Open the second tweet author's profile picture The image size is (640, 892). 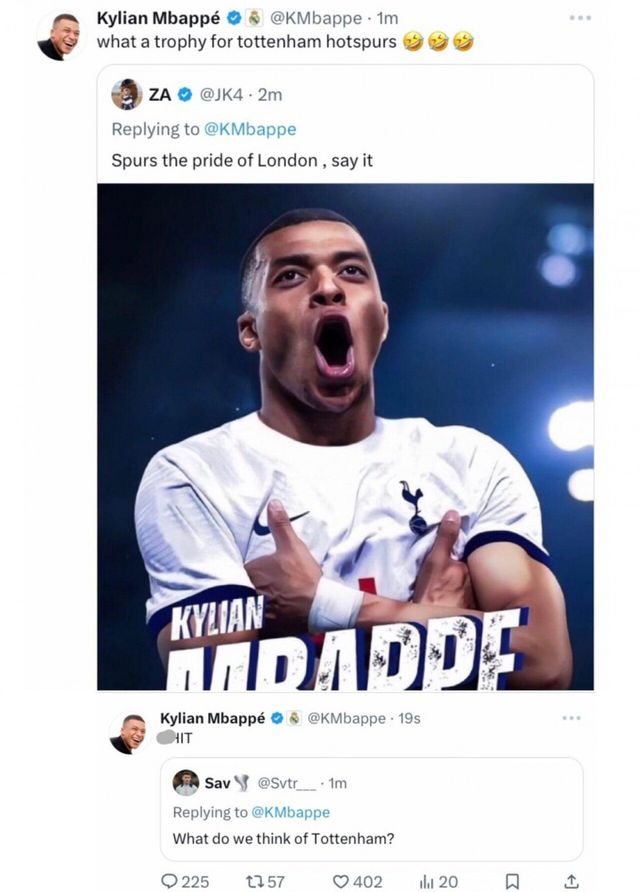[x=130, y=734]
